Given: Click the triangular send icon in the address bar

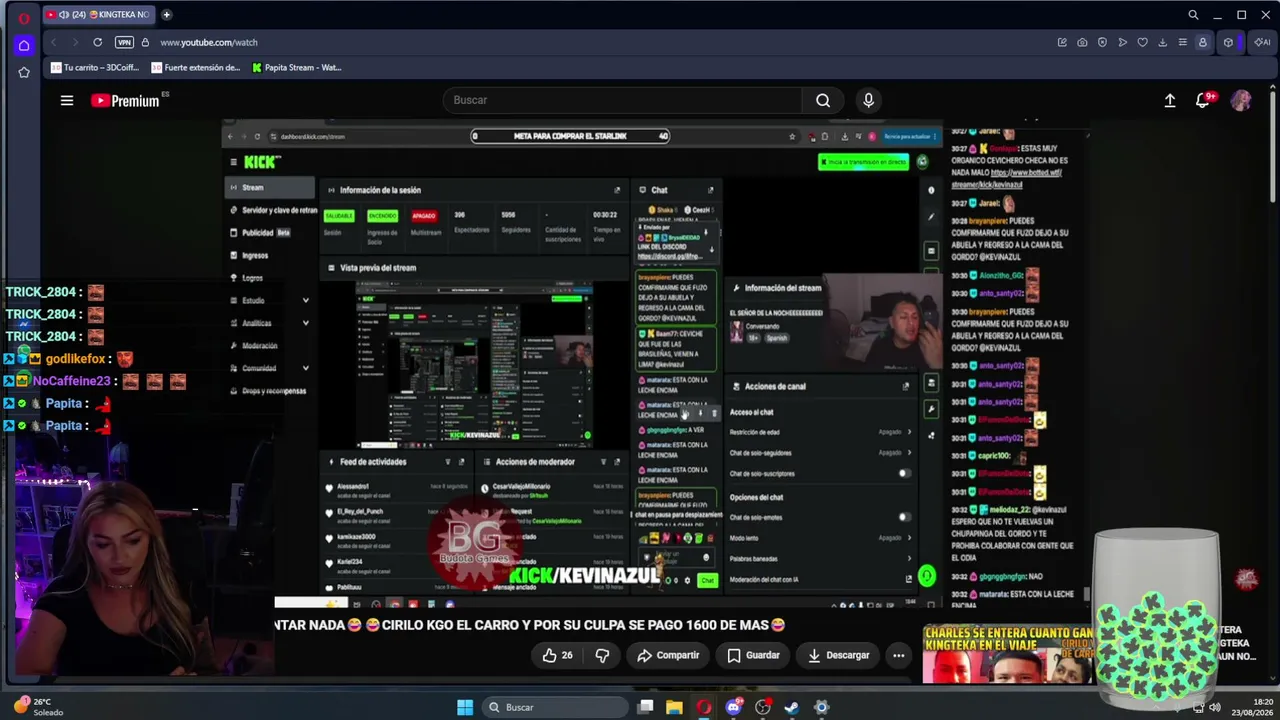Looking at the screenshot, I should [x=1122, y=42].
